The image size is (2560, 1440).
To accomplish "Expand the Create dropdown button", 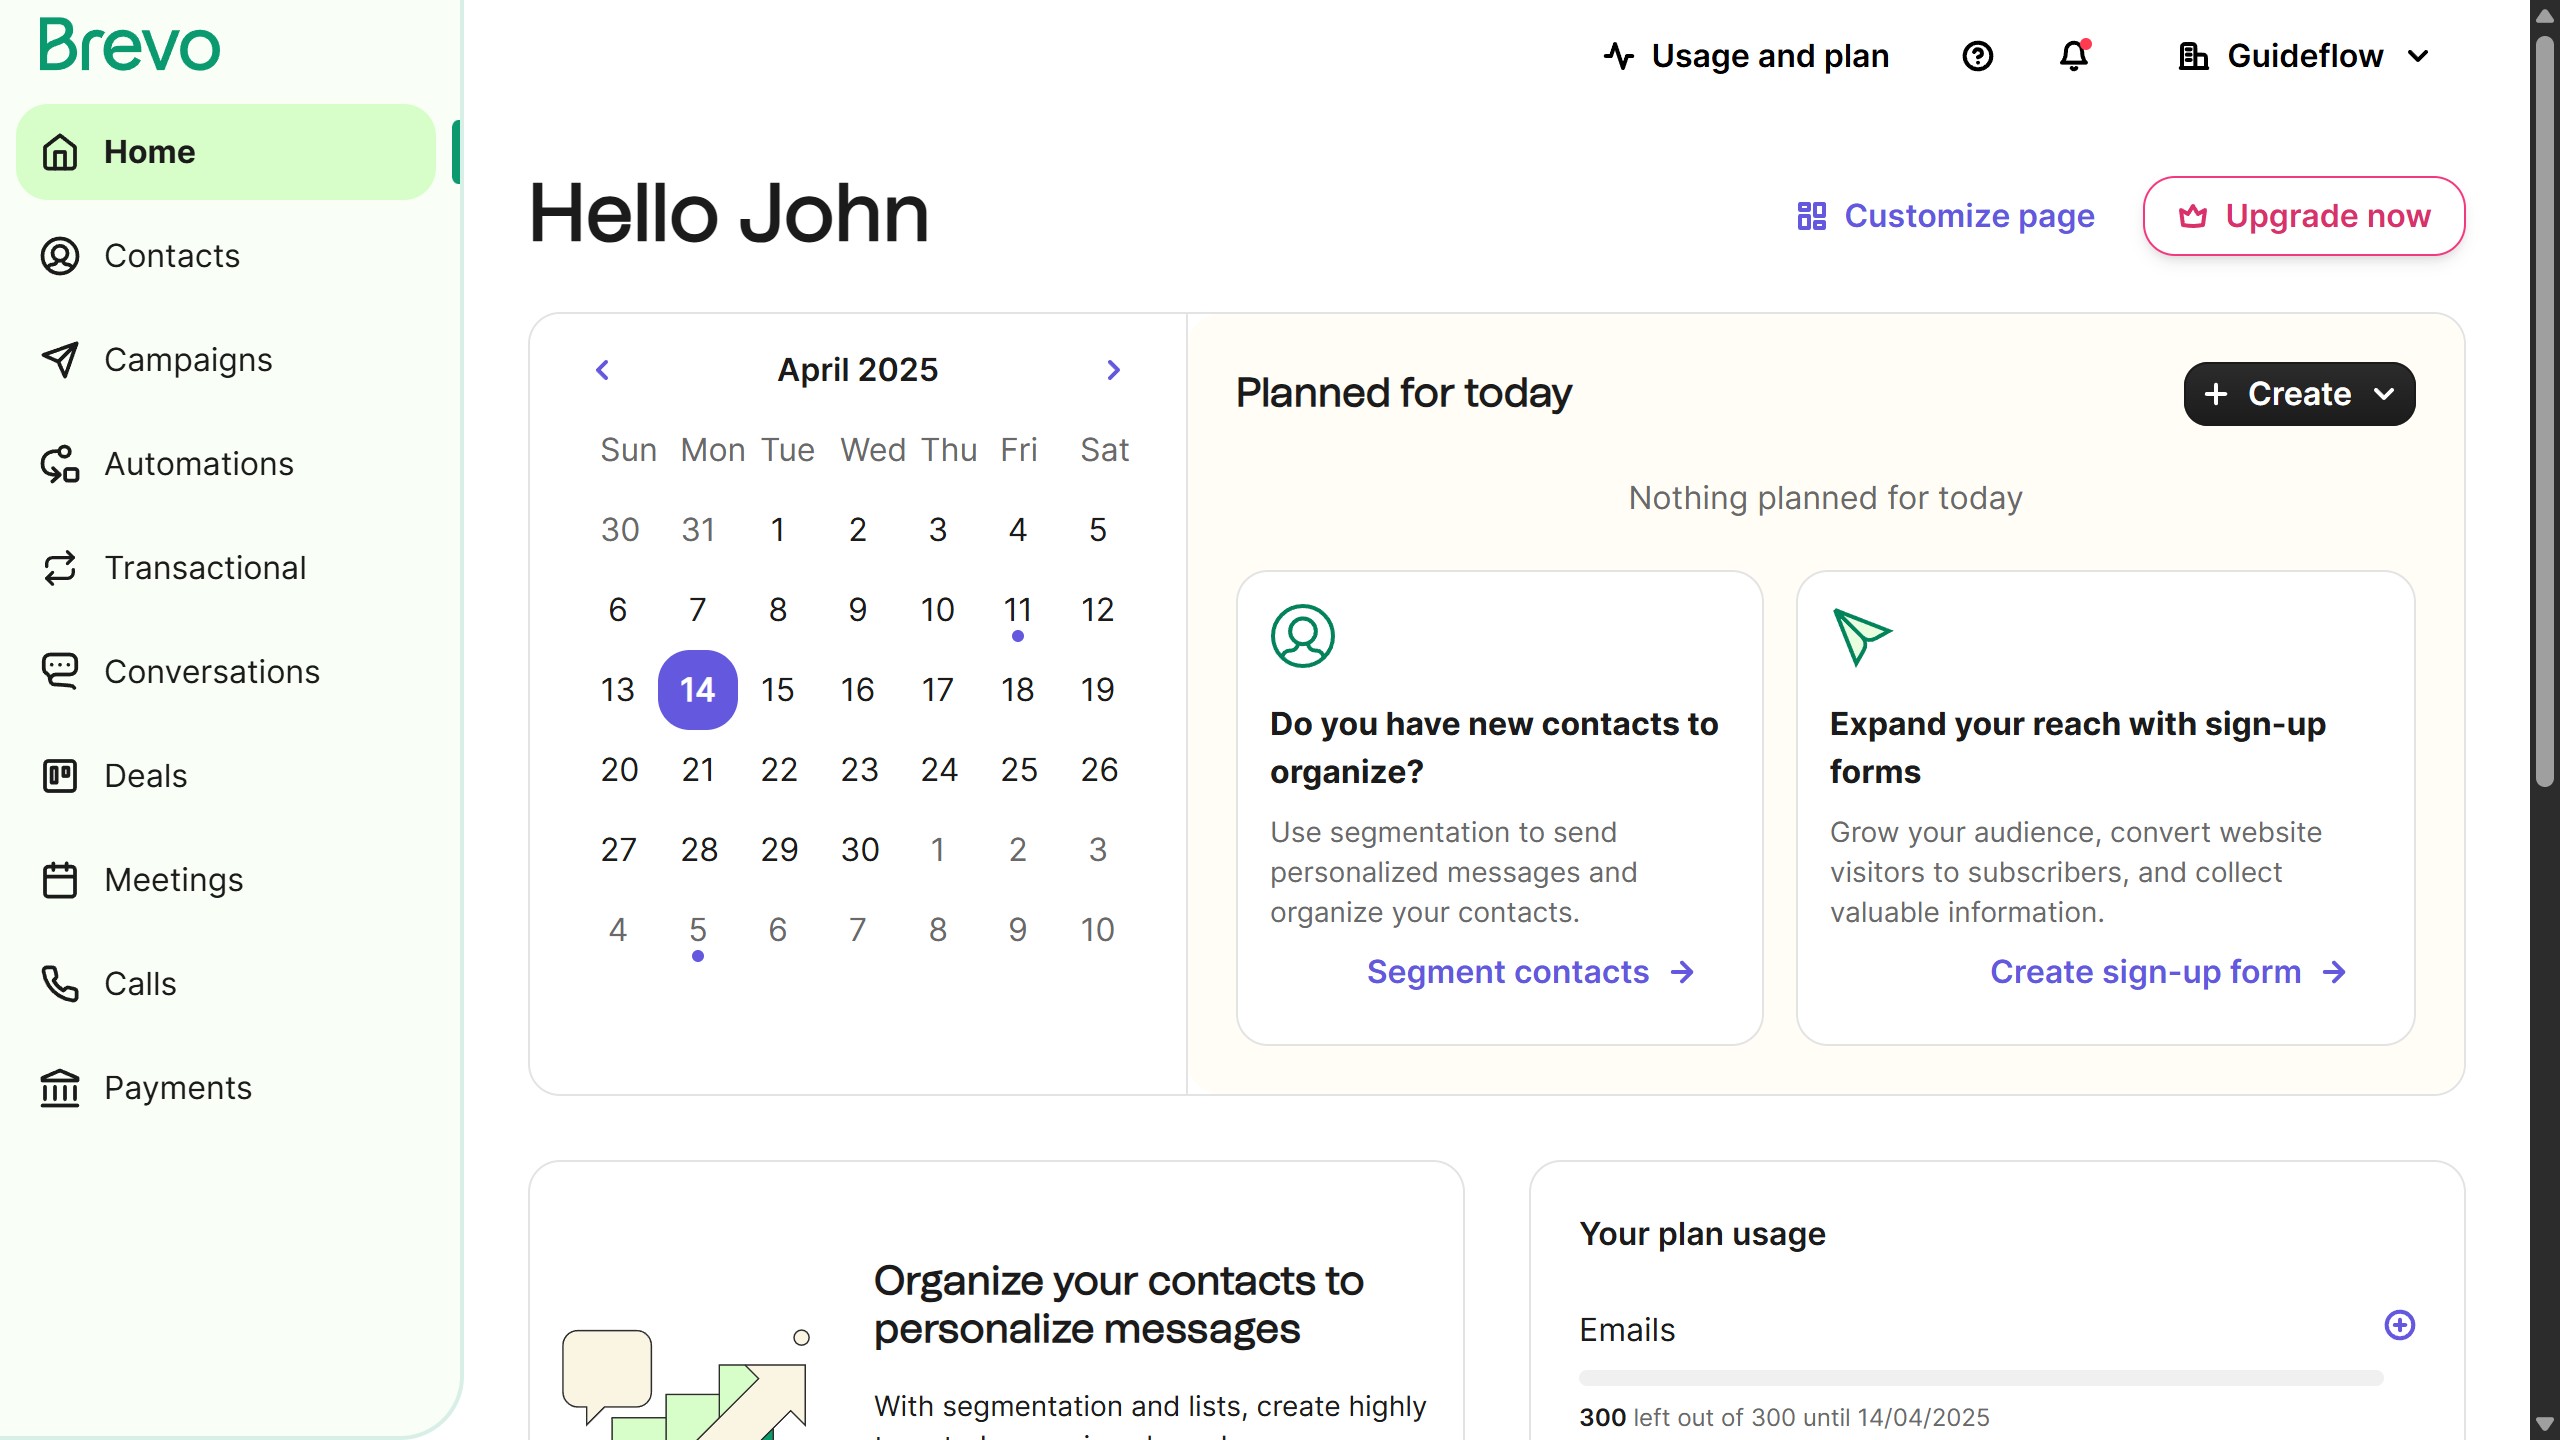I will [x=2299, y=394].
